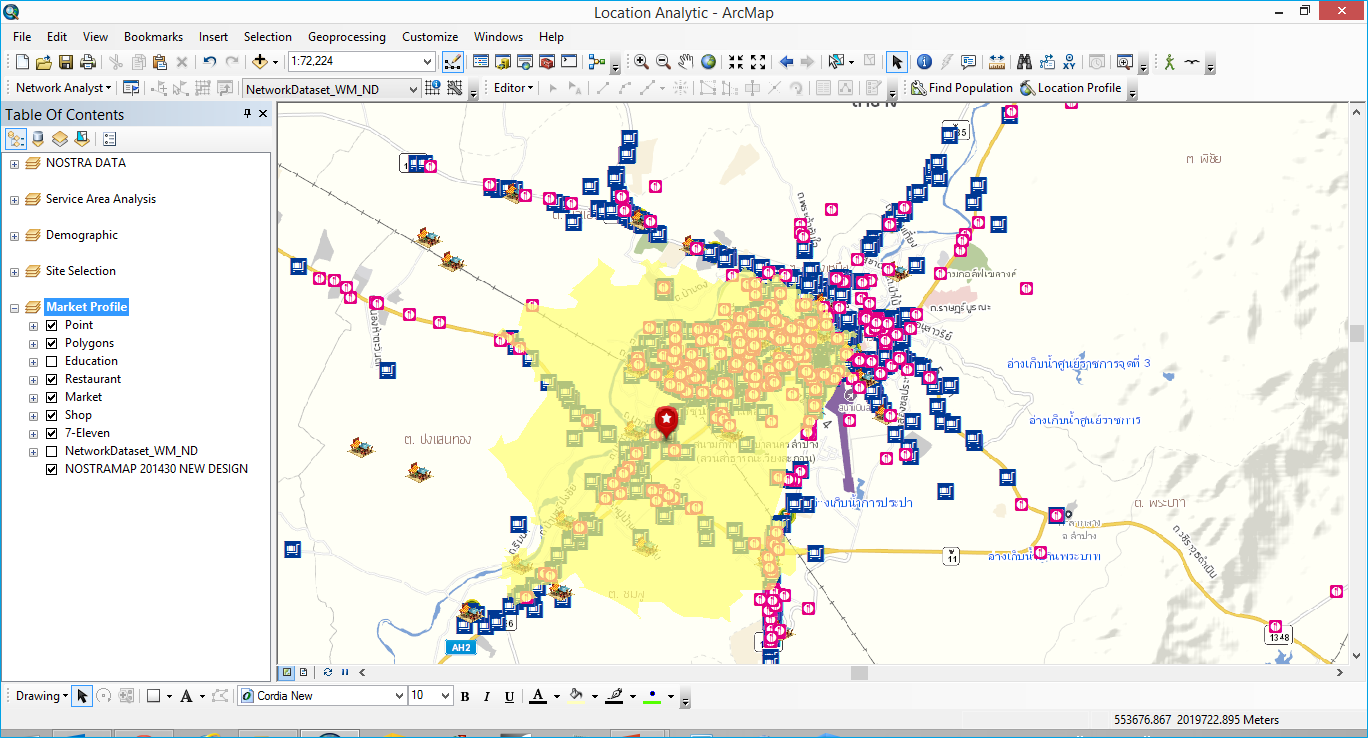Open the map scale 1:72,224 dropdown
1368x738 pixels.
428,62
